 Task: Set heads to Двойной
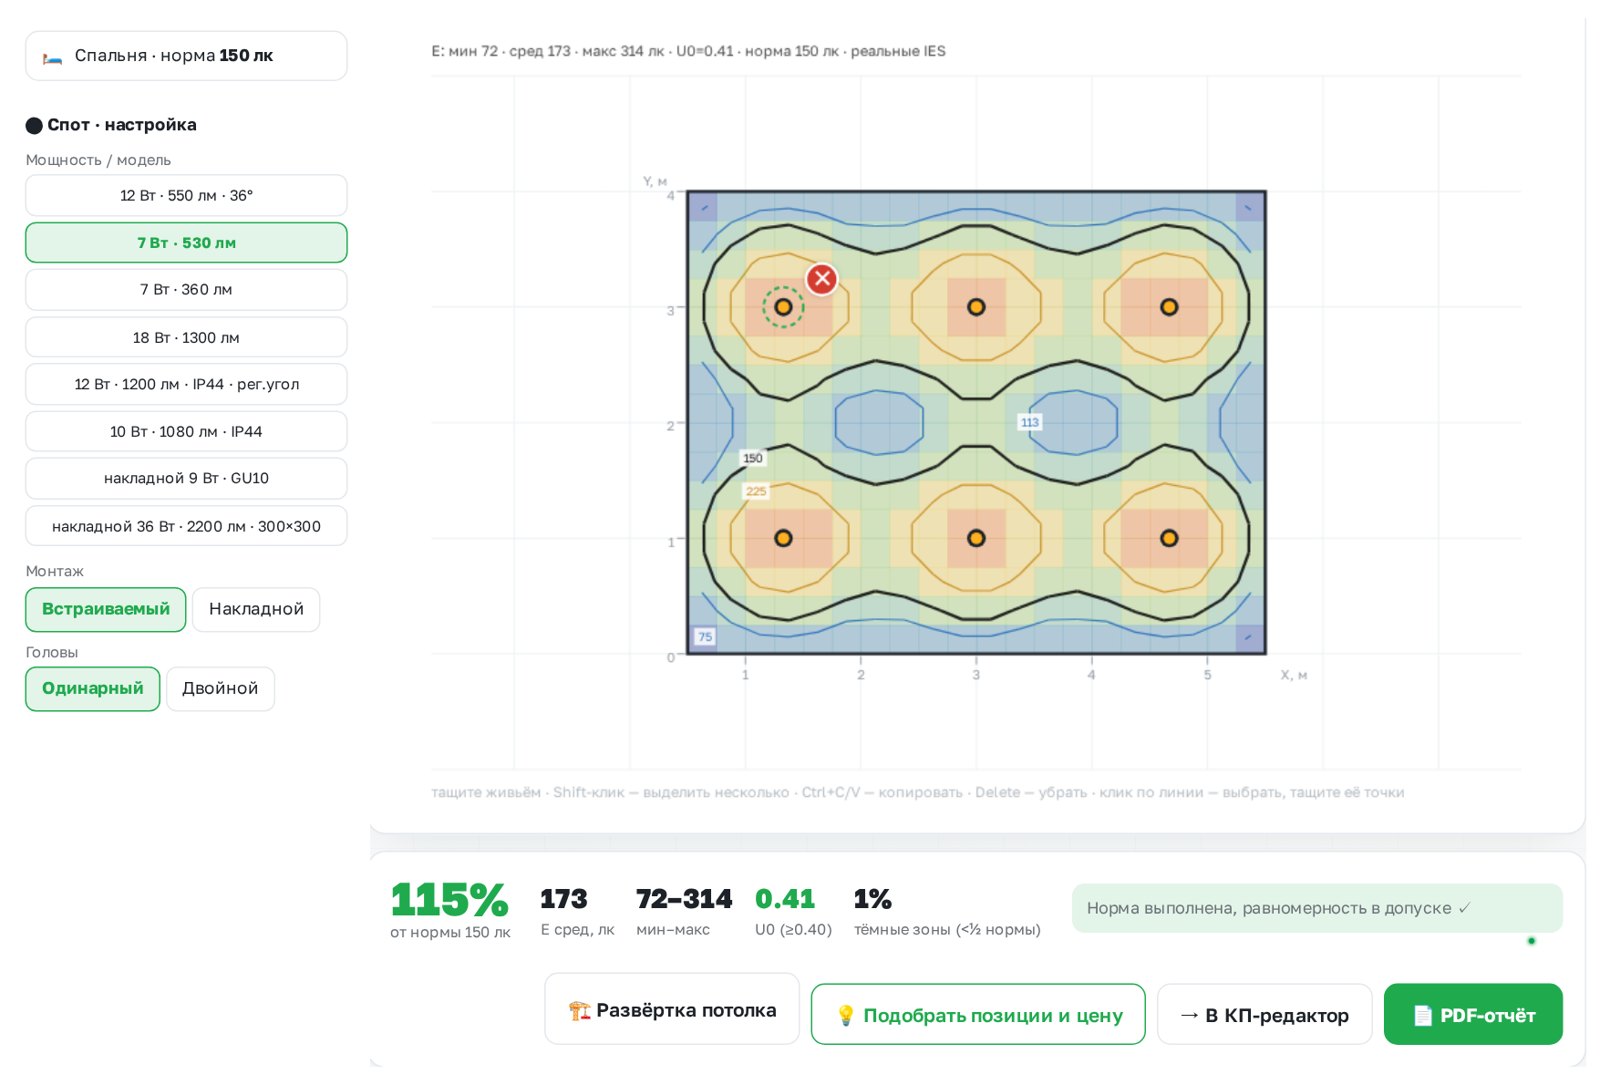220,688
